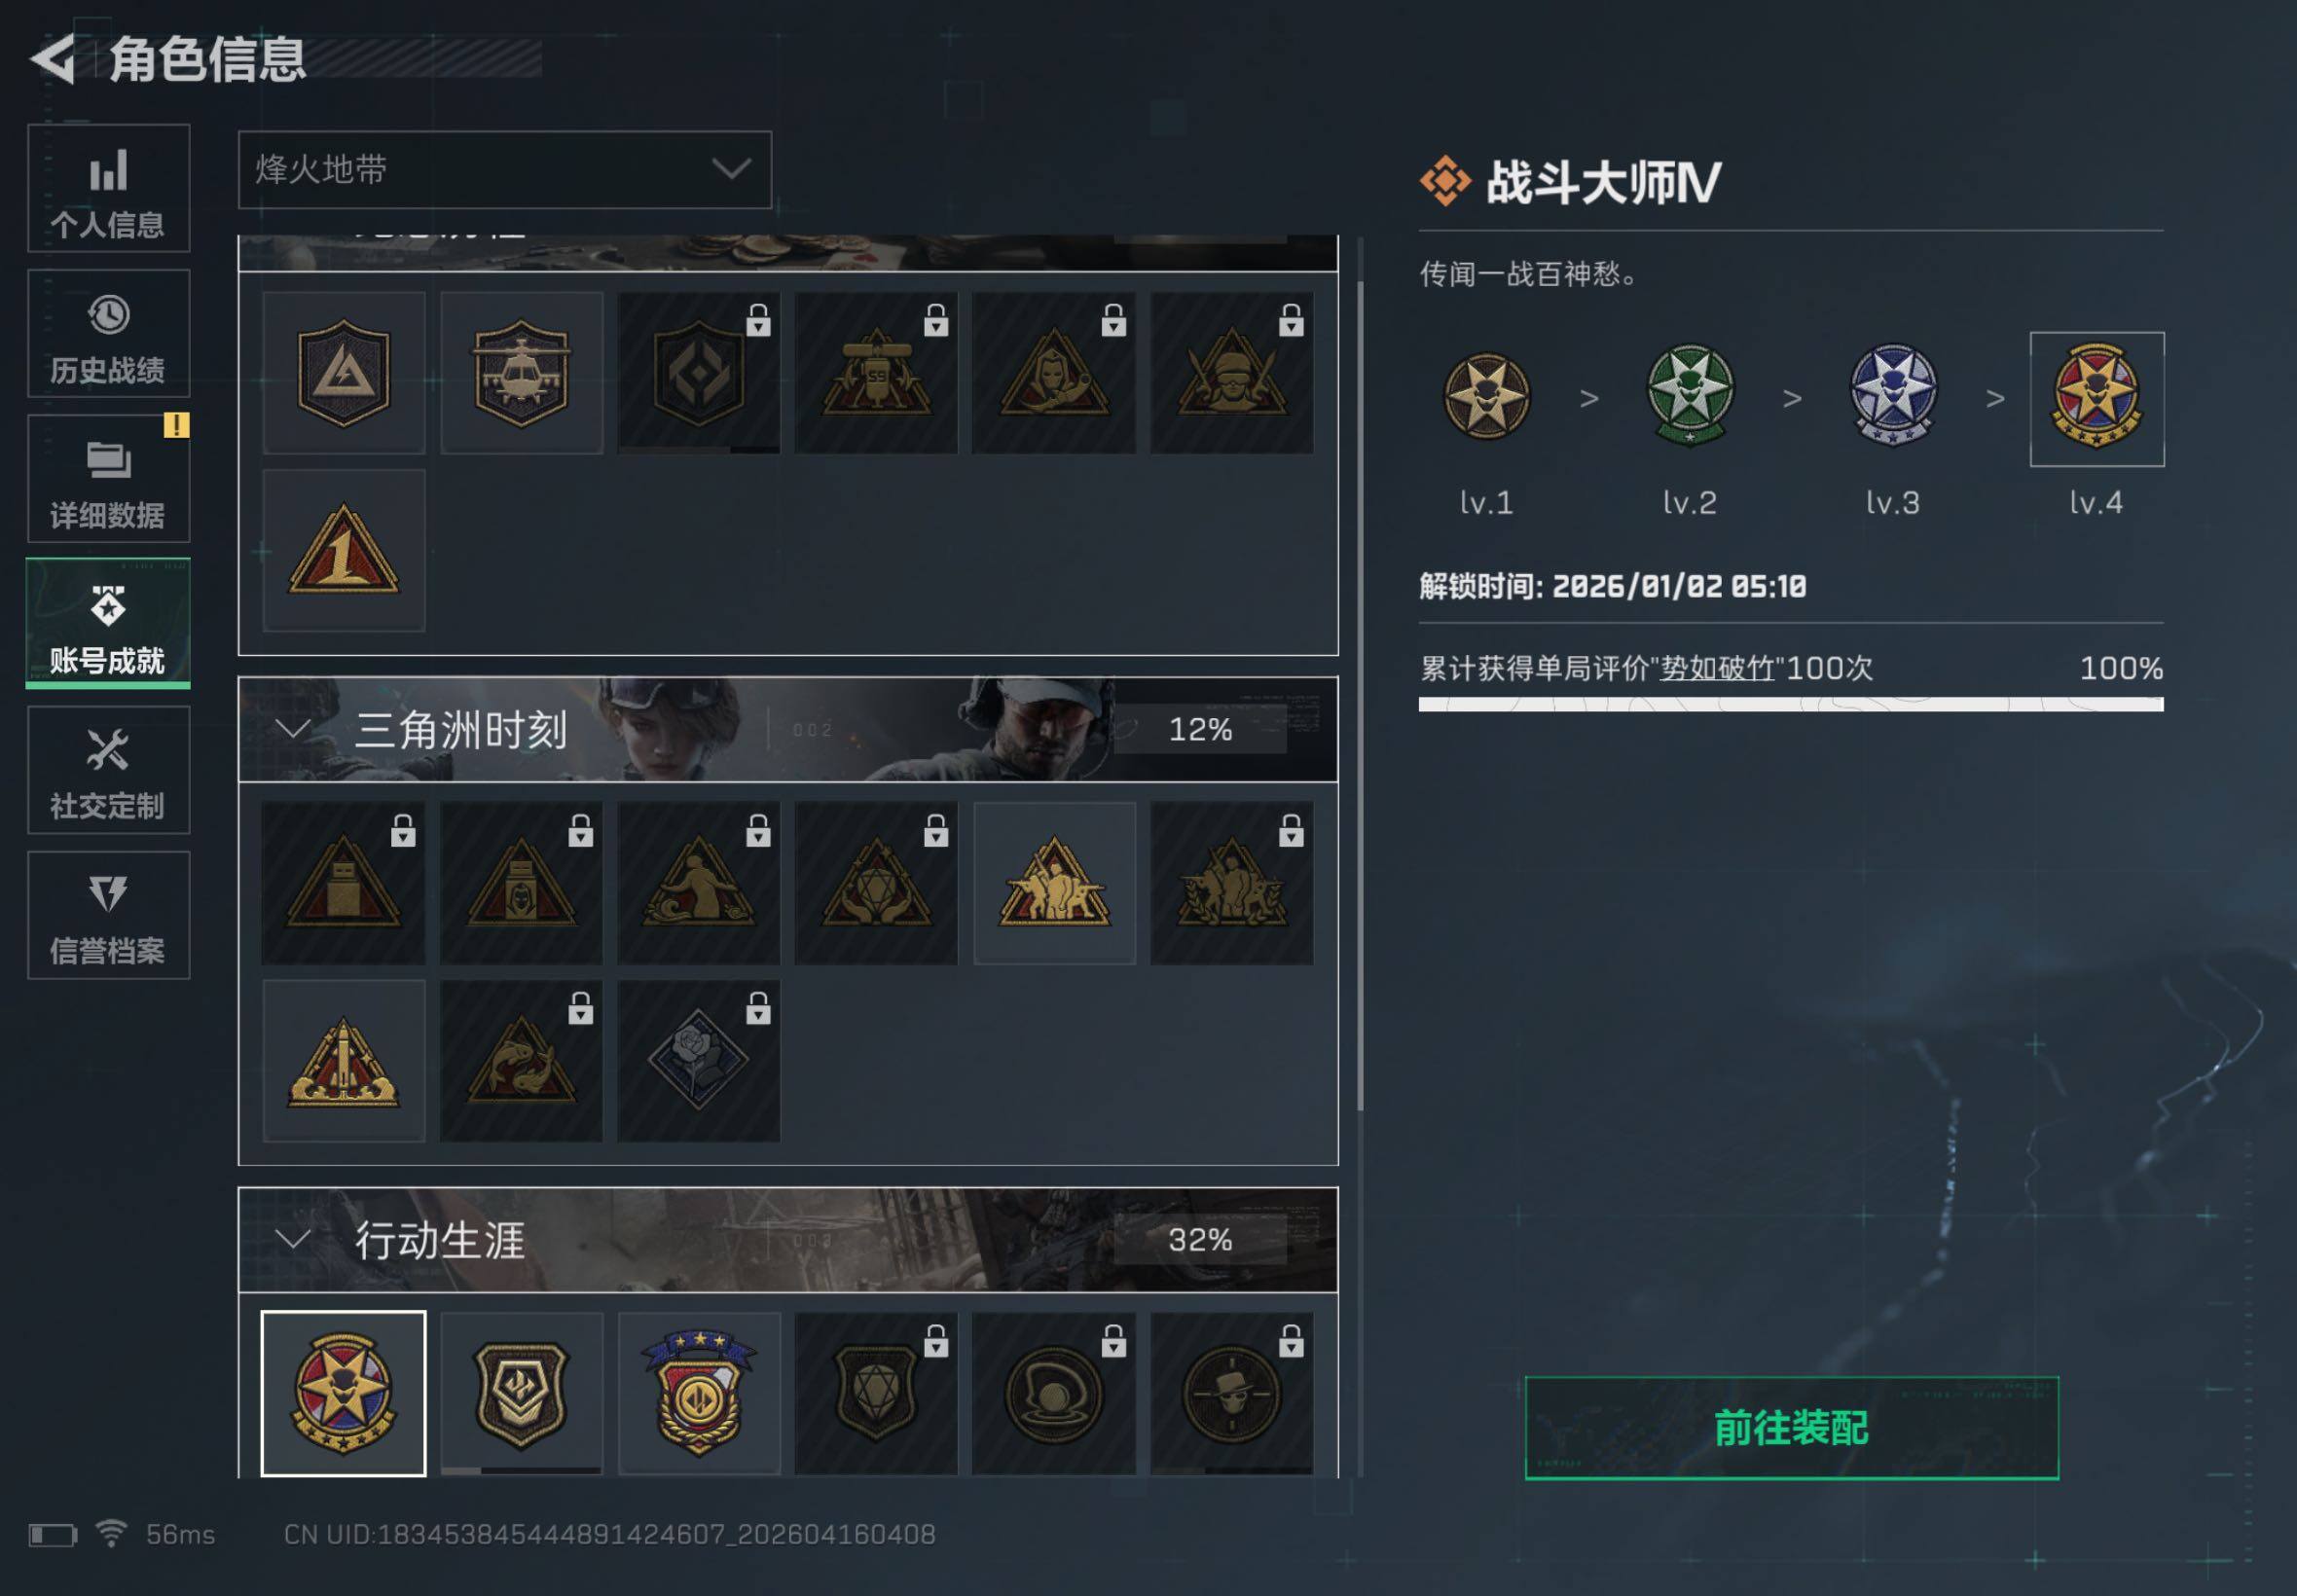Open the 详细数据 tab
Viewport: 2297px width, 1596px height.
(108, 478)
